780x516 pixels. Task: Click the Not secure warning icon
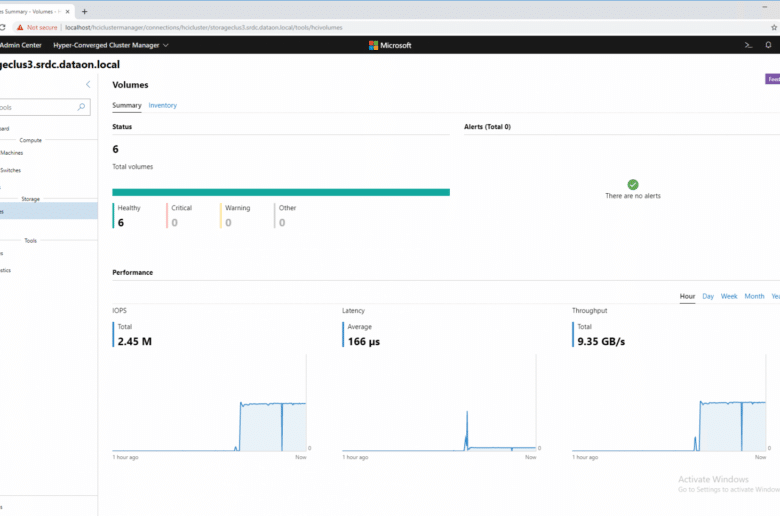coord(20,27)
